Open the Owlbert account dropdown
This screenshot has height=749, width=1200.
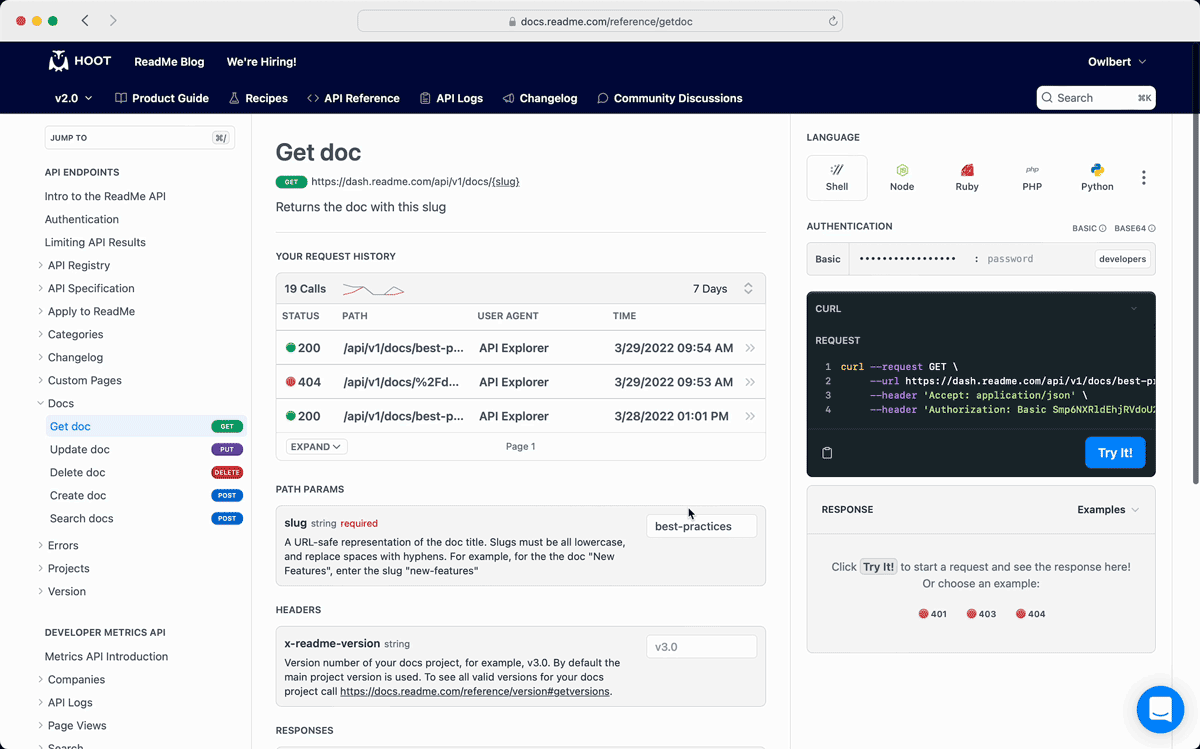tap(1117, 62)
